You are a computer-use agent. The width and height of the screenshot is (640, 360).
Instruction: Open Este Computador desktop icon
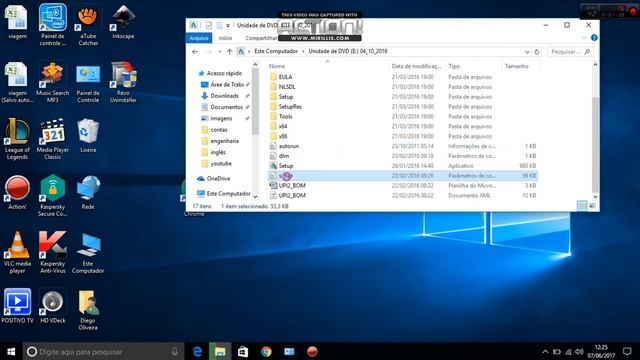(88, 253)
